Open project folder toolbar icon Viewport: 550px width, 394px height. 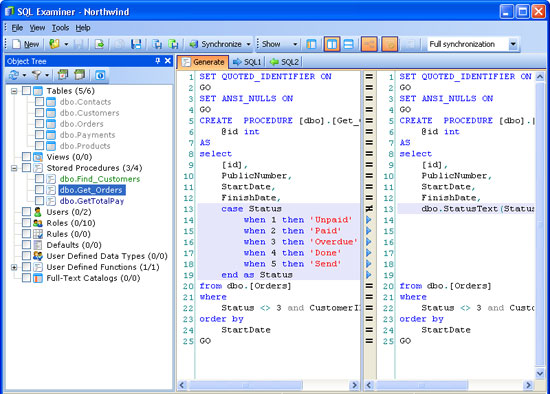click(x=54, y=44)
